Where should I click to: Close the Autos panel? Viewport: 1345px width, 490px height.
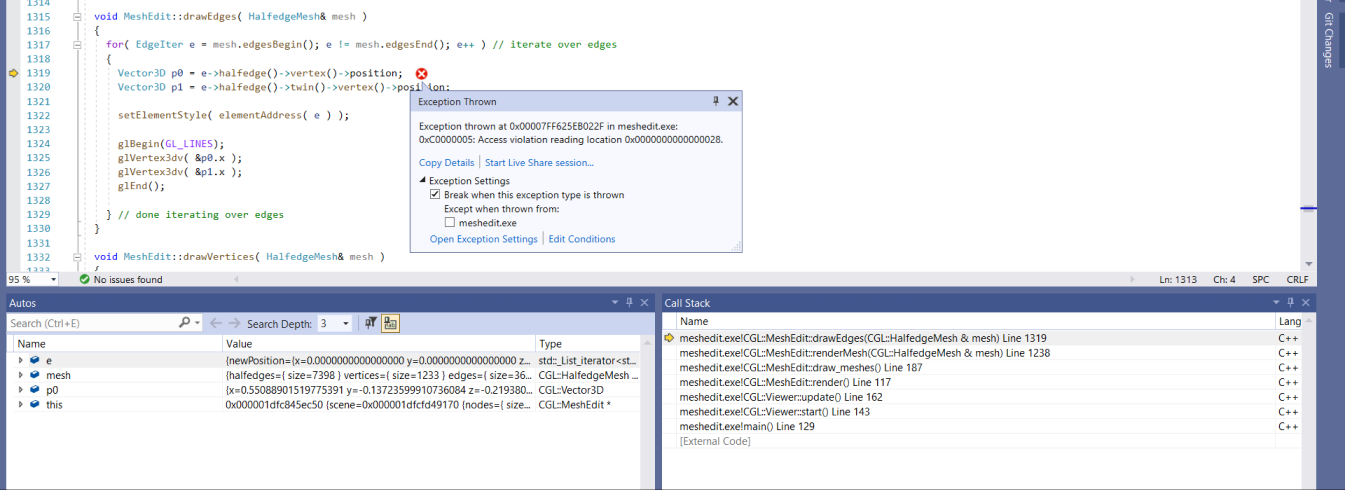point(645,302)
